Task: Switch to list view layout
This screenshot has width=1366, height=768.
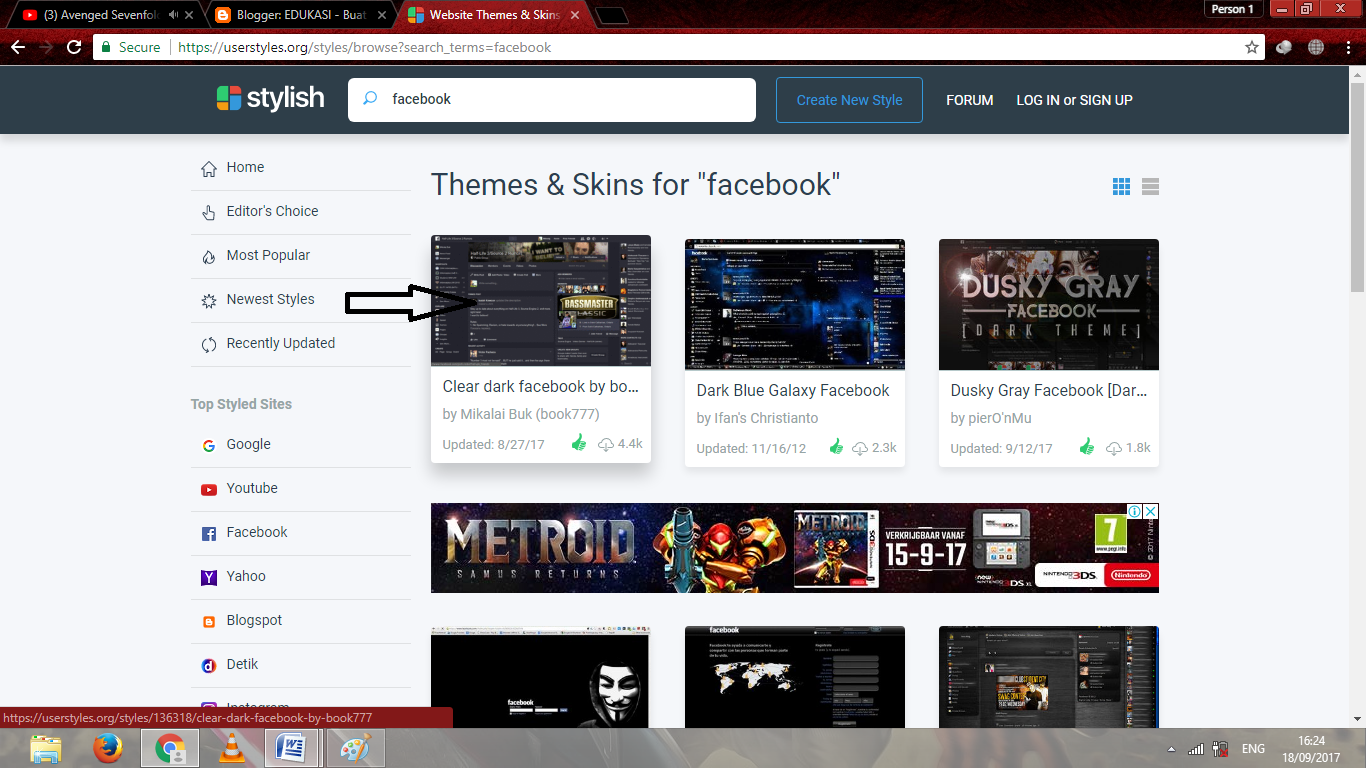Action: click(1150, 186)
